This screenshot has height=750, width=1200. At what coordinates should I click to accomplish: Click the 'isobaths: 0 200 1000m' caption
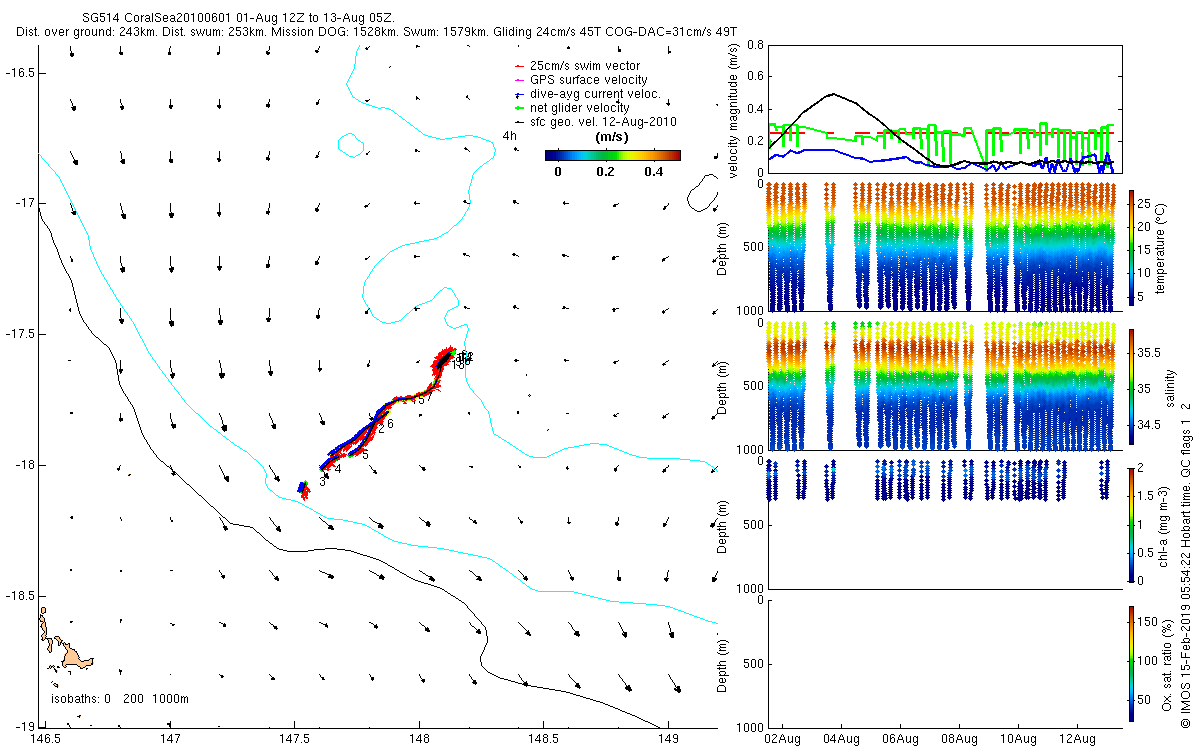[x=119, y=699]
